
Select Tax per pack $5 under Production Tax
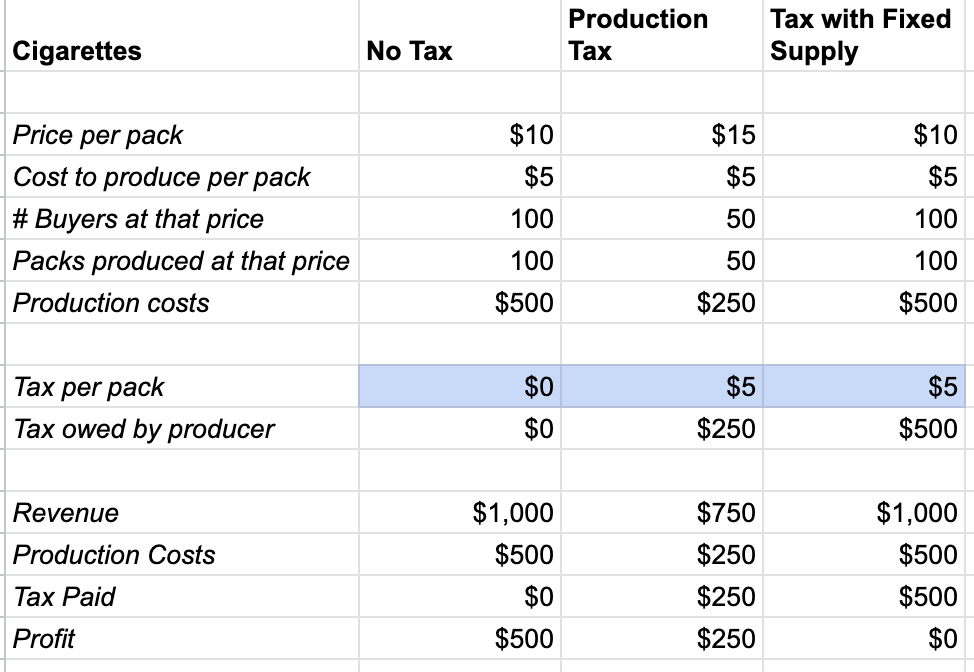coord(662,386)
